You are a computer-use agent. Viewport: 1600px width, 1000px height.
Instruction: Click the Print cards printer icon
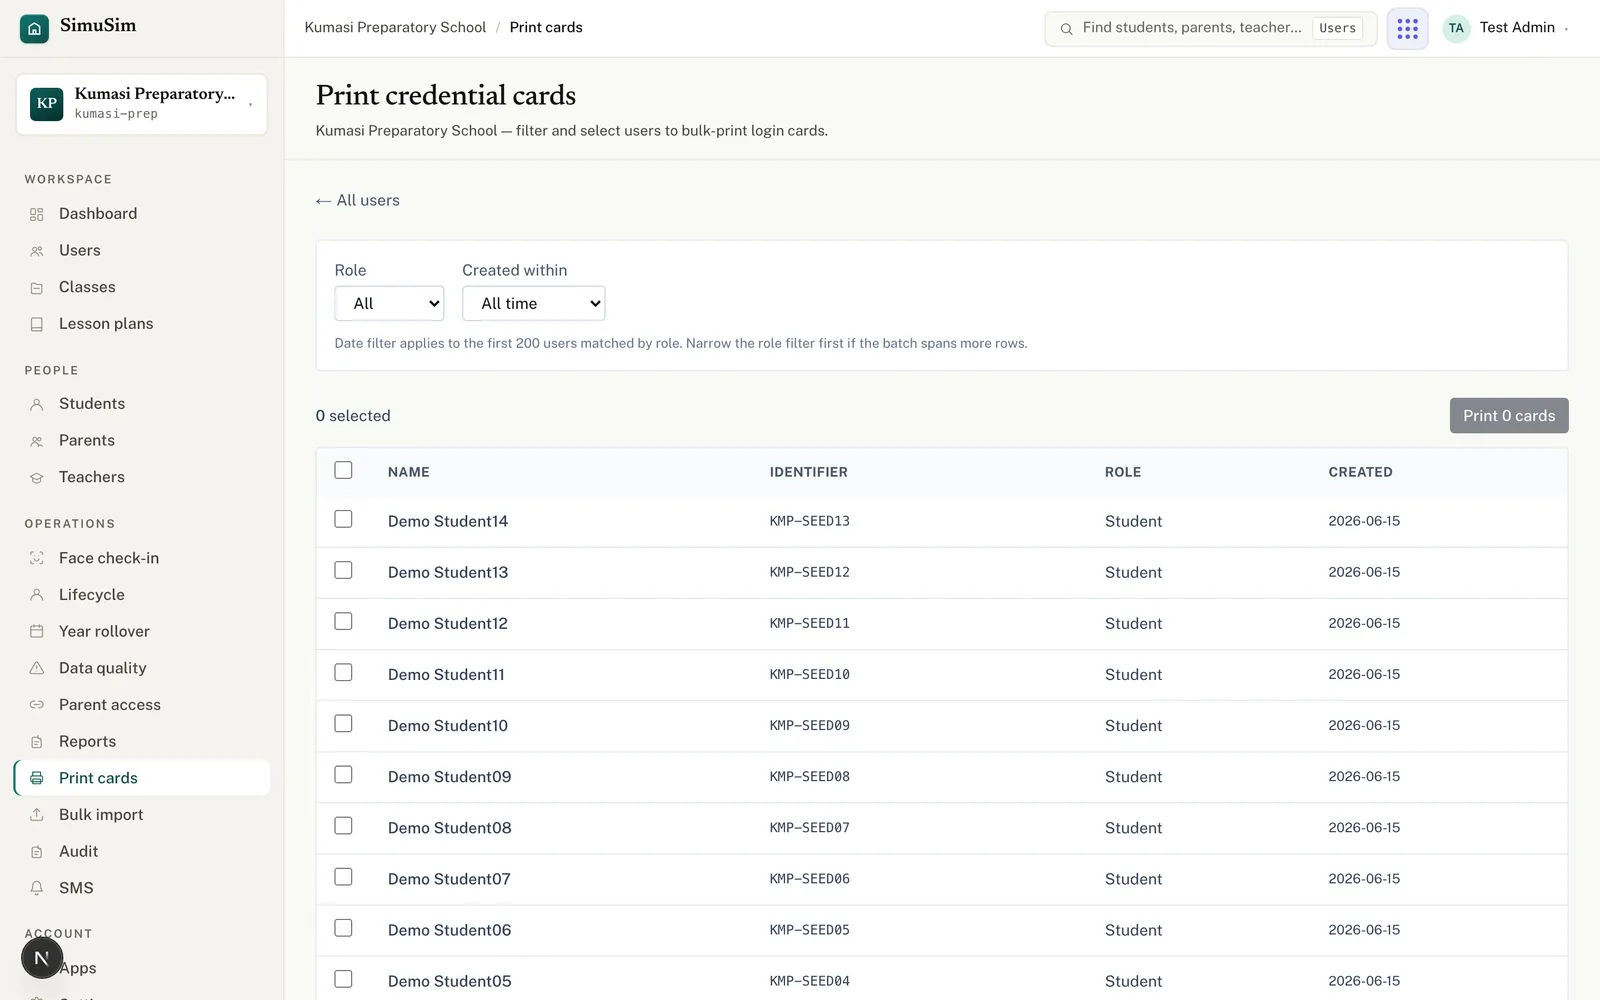[x=37, y=778]
